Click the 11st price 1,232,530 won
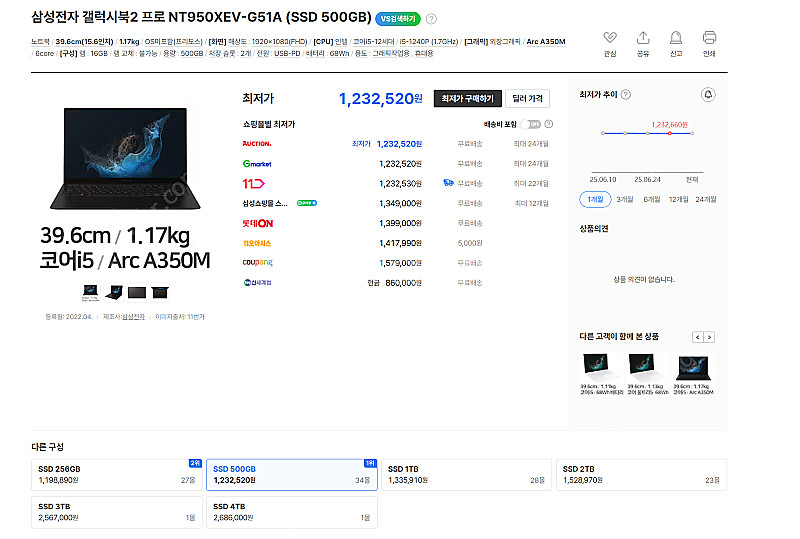Image resolution: width=800 pixels, height=539 pixels. 400,183
